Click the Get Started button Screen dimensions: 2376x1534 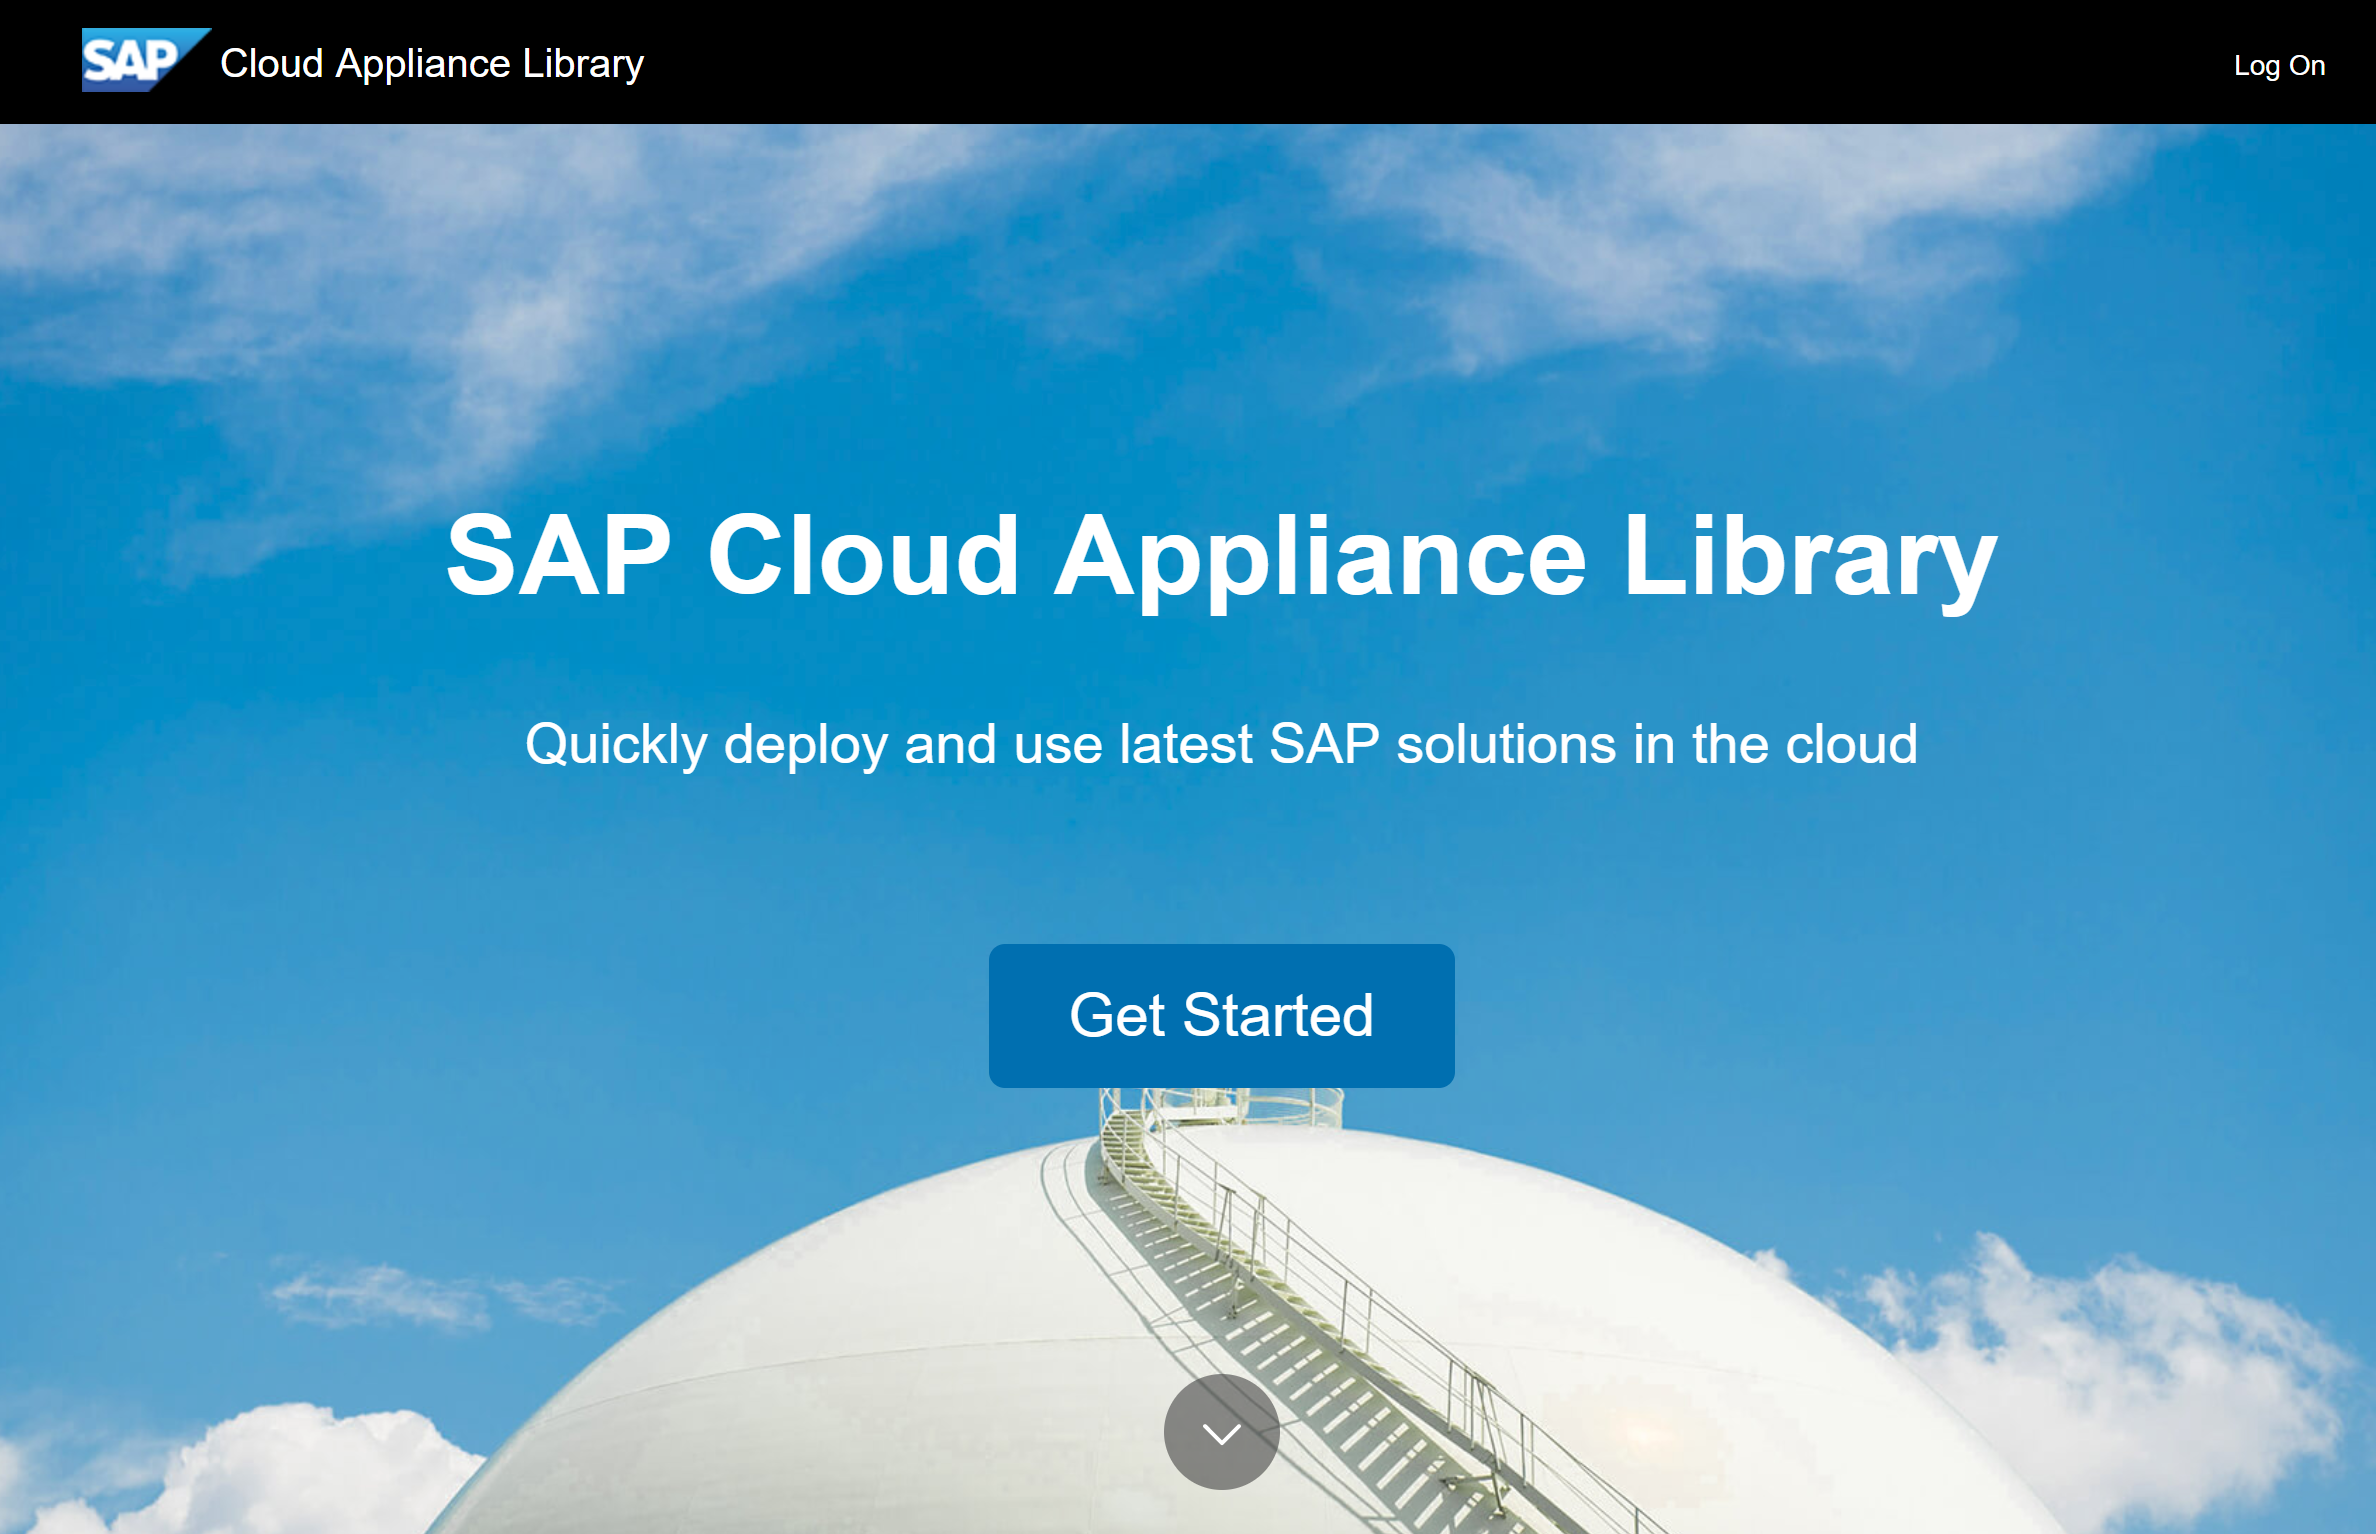1221,1015
